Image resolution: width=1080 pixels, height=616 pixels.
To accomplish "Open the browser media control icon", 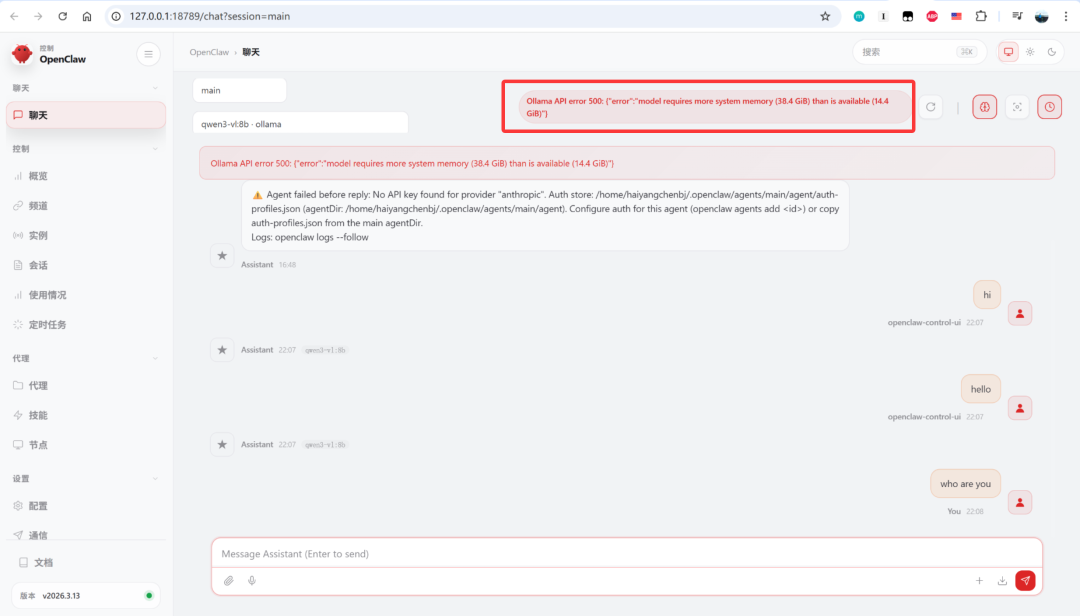I will click(1017, 17).
